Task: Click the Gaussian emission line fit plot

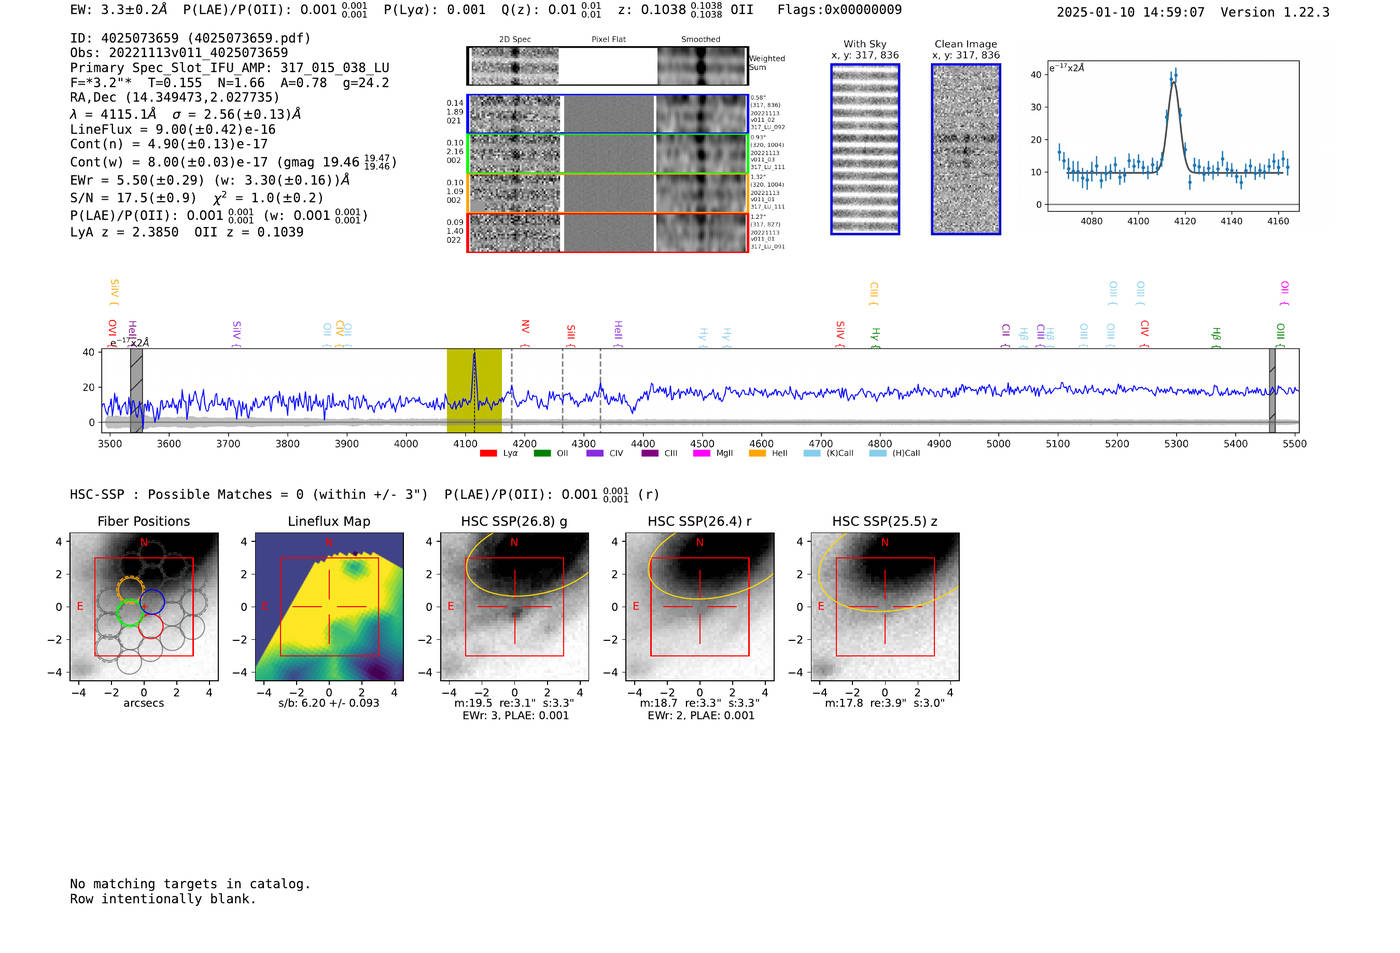Action: pyautogui.click(x=1173, y=136)
